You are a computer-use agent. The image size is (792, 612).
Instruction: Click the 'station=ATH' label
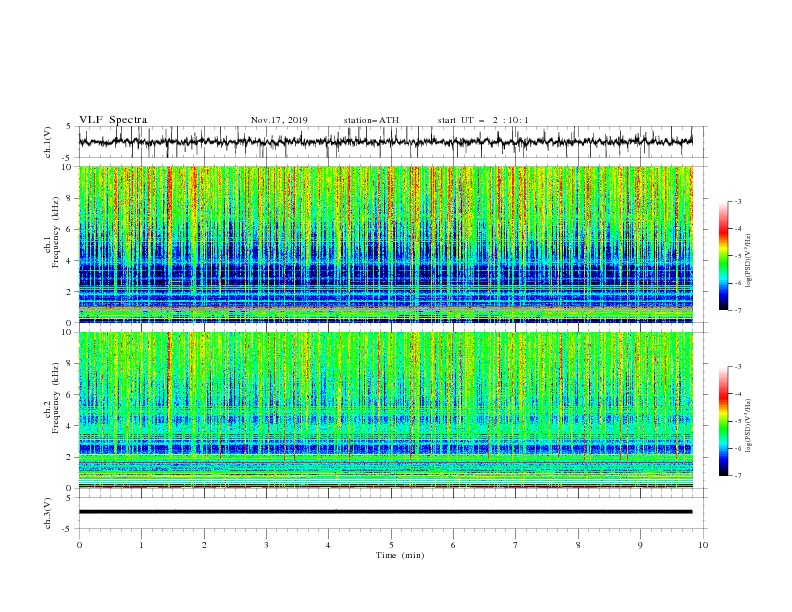[x=371, y=120]
